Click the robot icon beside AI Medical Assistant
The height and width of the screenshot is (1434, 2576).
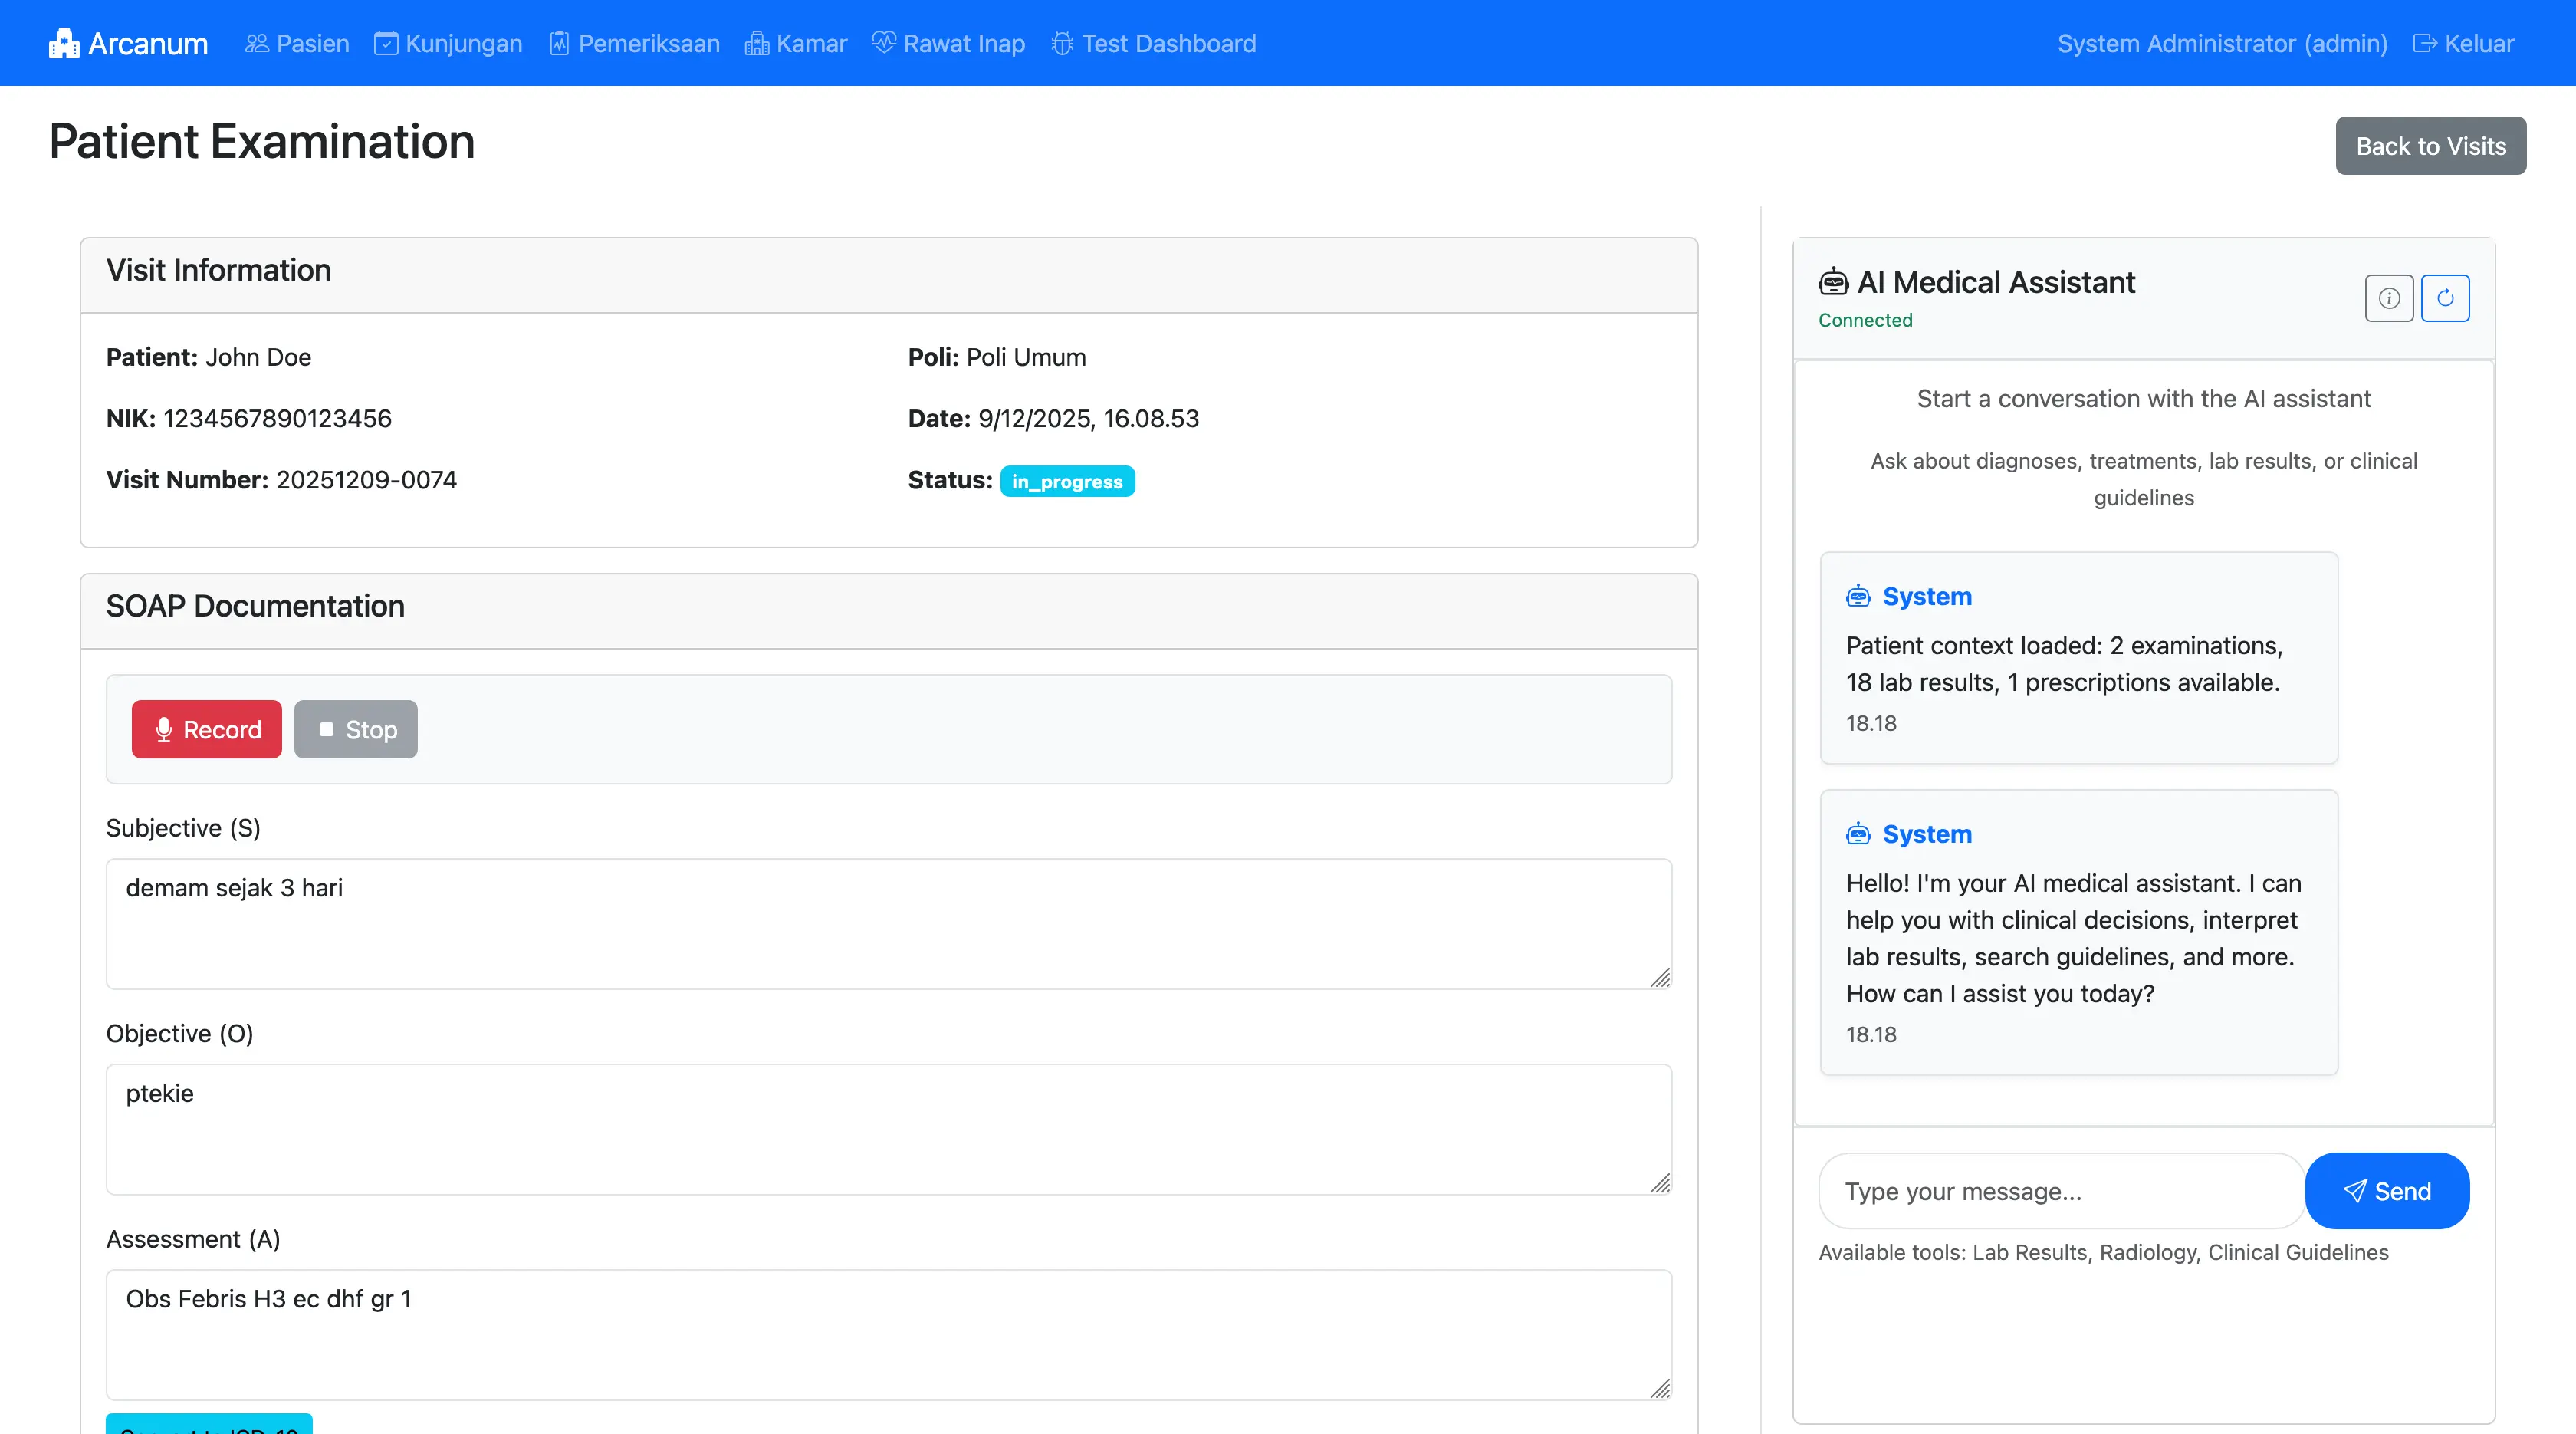1833,283
